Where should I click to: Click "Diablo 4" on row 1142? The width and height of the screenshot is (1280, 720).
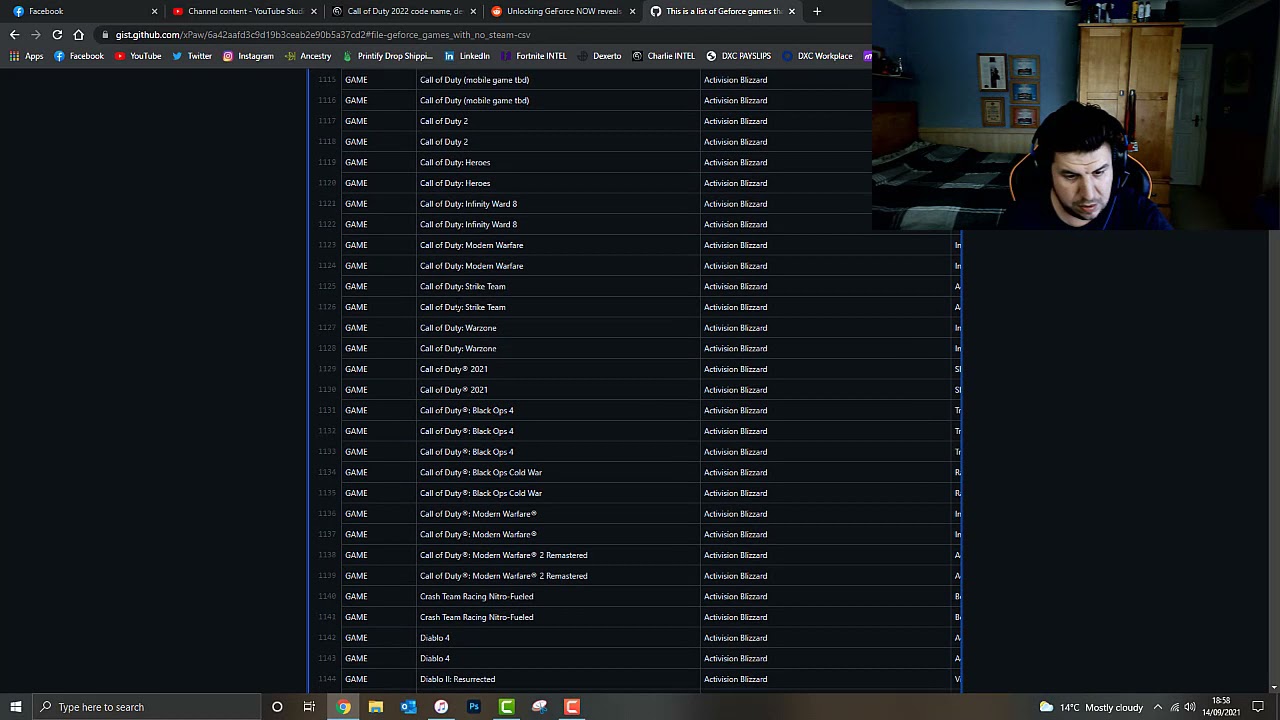coord(435,638)
